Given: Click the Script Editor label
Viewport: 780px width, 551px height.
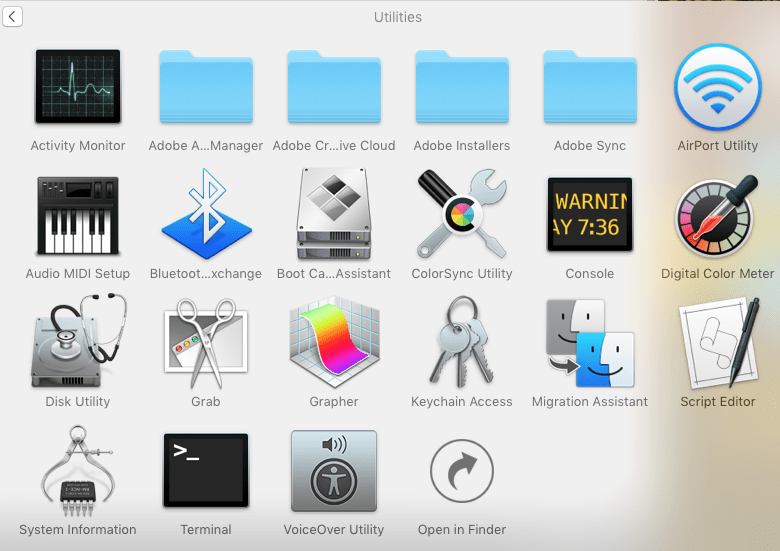Looking at the screenshot, I should click(718, 402).
